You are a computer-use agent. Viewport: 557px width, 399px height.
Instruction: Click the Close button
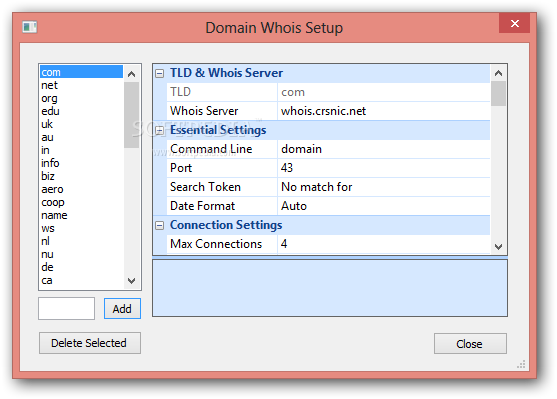point(470,344)
